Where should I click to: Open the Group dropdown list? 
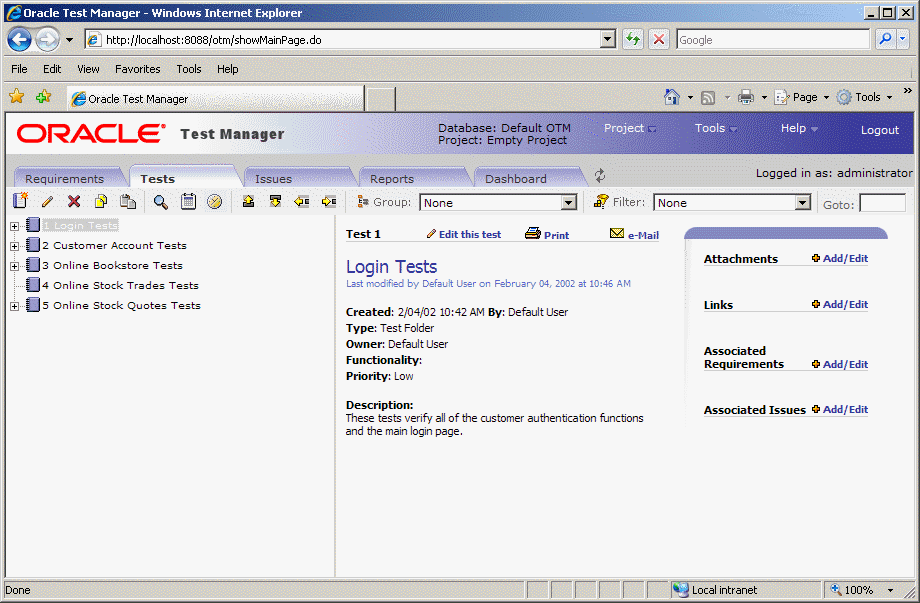pos(569,202)
